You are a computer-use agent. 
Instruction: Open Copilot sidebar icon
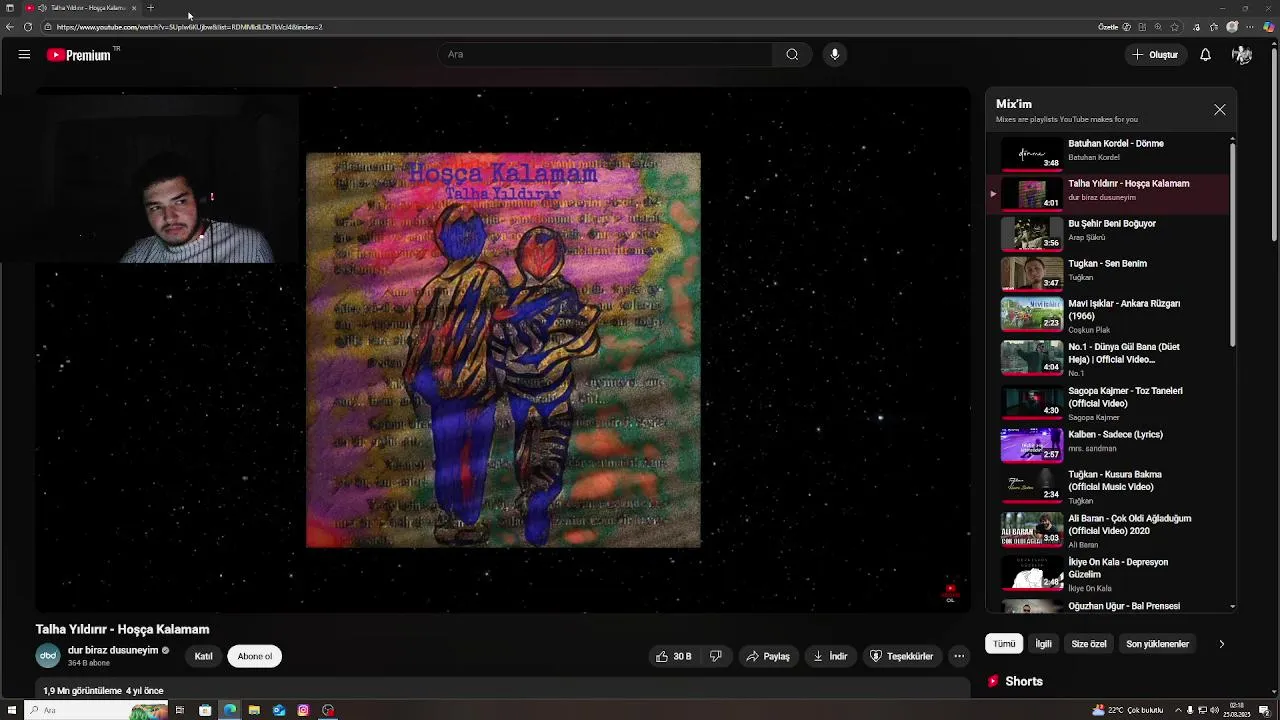point(1270,27)
